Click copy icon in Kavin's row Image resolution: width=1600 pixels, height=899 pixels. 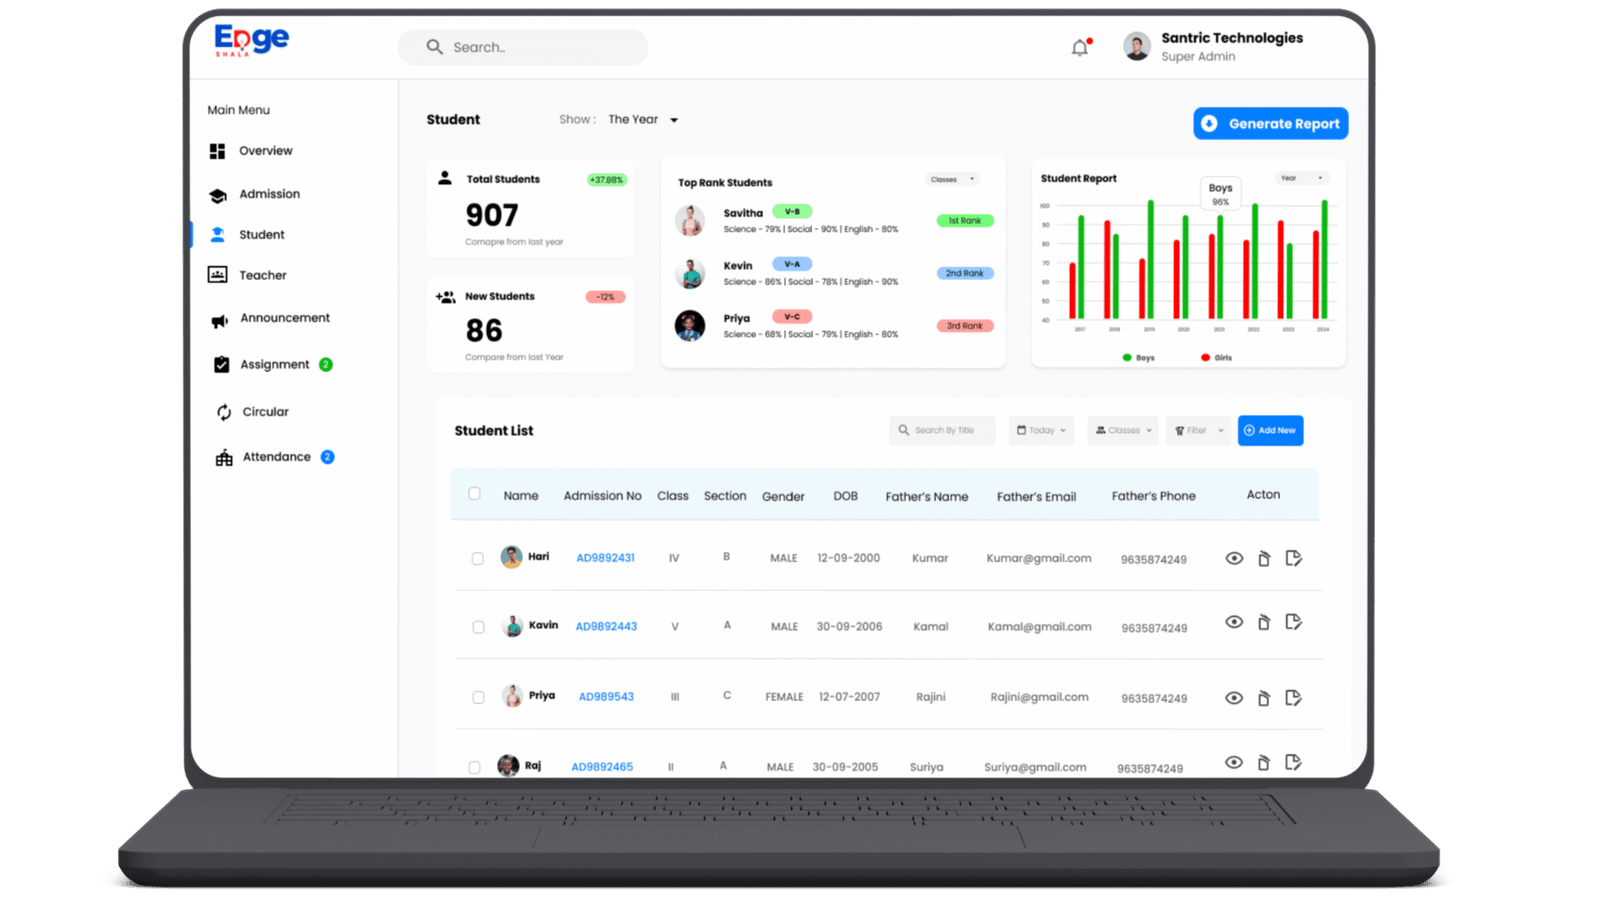pos(1264,623)
